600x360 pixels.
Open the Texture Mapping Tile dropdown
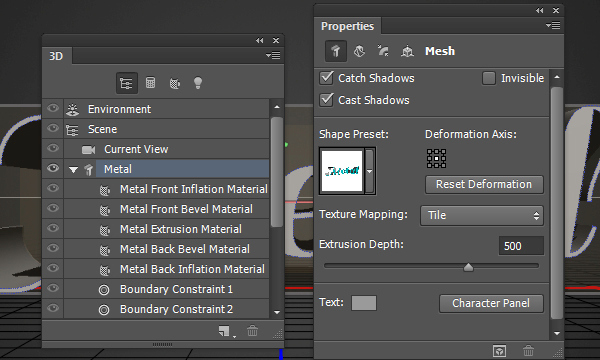click(482, 215)
